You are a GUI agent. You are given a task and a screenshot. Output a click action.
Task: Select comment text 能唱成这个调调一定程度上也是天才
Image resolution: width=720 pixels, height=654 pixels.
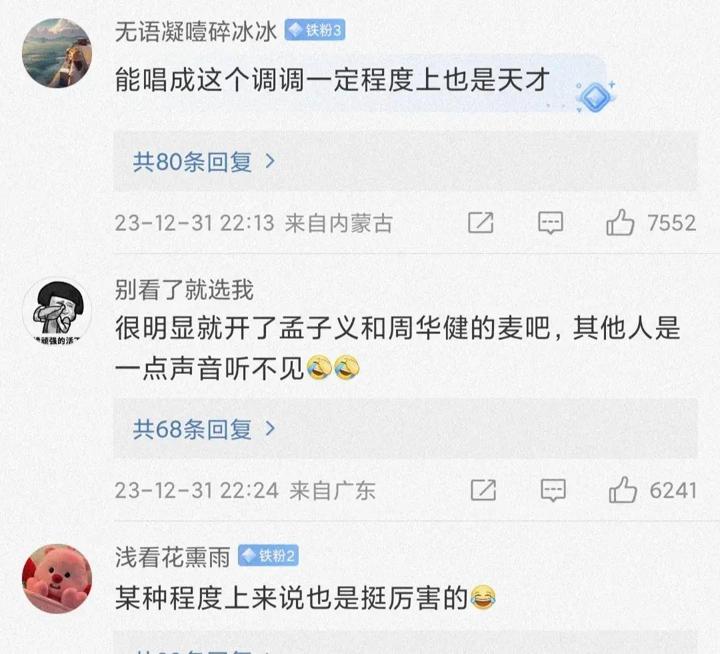click(332, 80)
